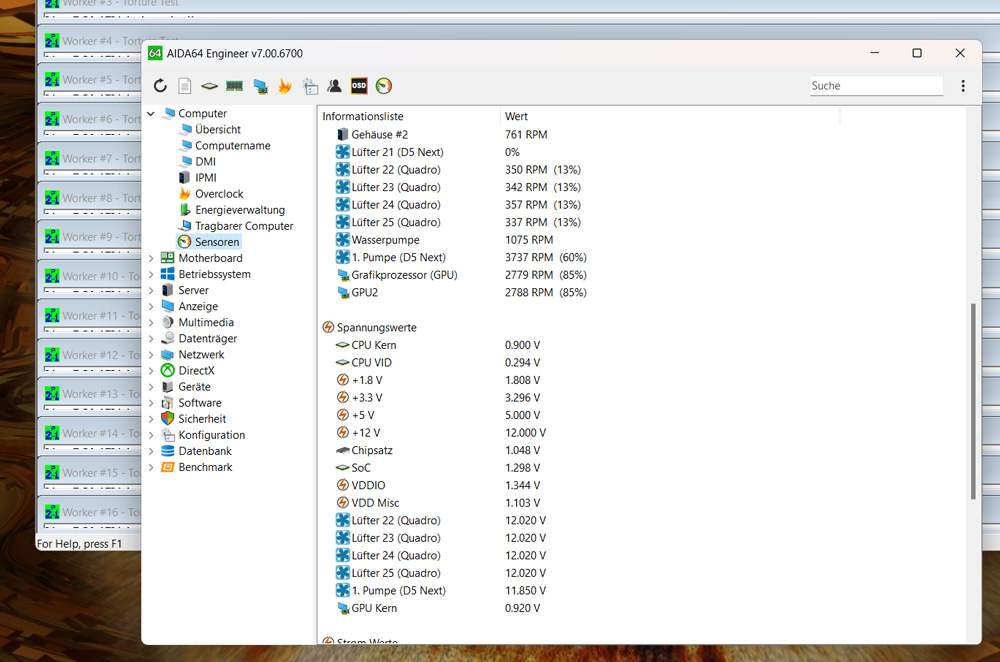Minimize the AIDA64 Engineer window

coord(874,53)
